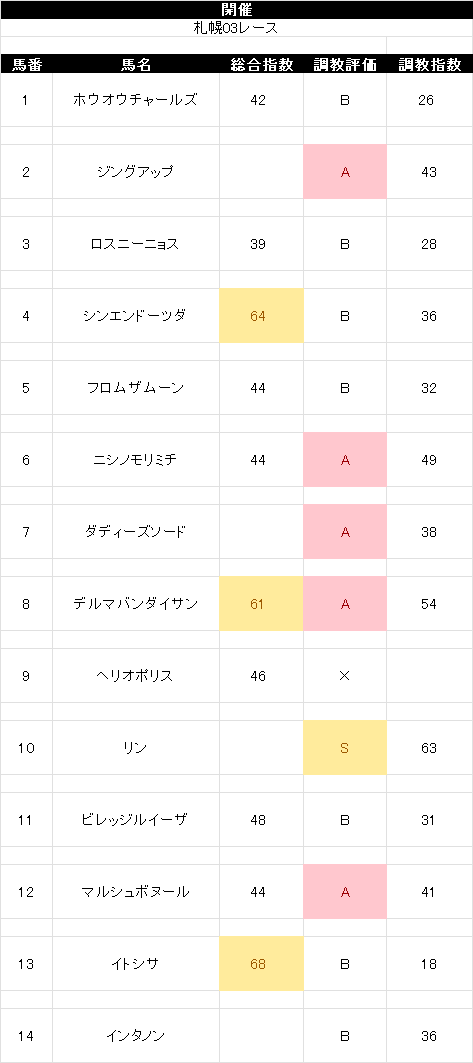Click the 馬名 column header

pos(136,65)
